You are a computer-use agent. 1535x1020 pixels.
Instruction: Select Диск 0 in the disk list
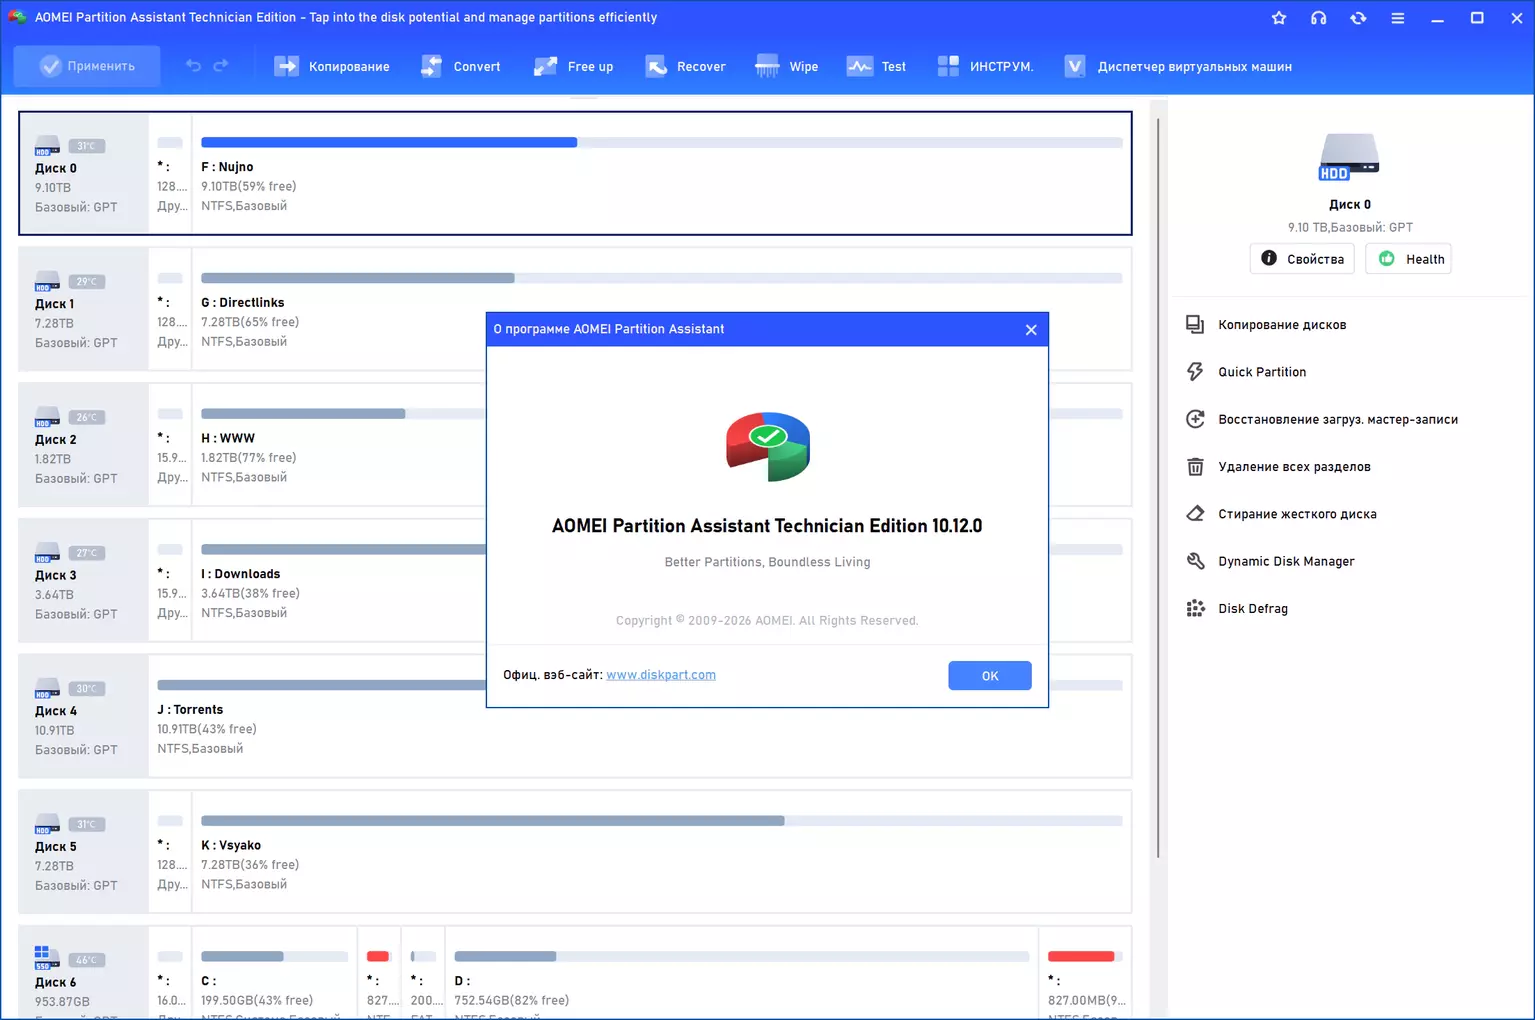tap(84, 173)
